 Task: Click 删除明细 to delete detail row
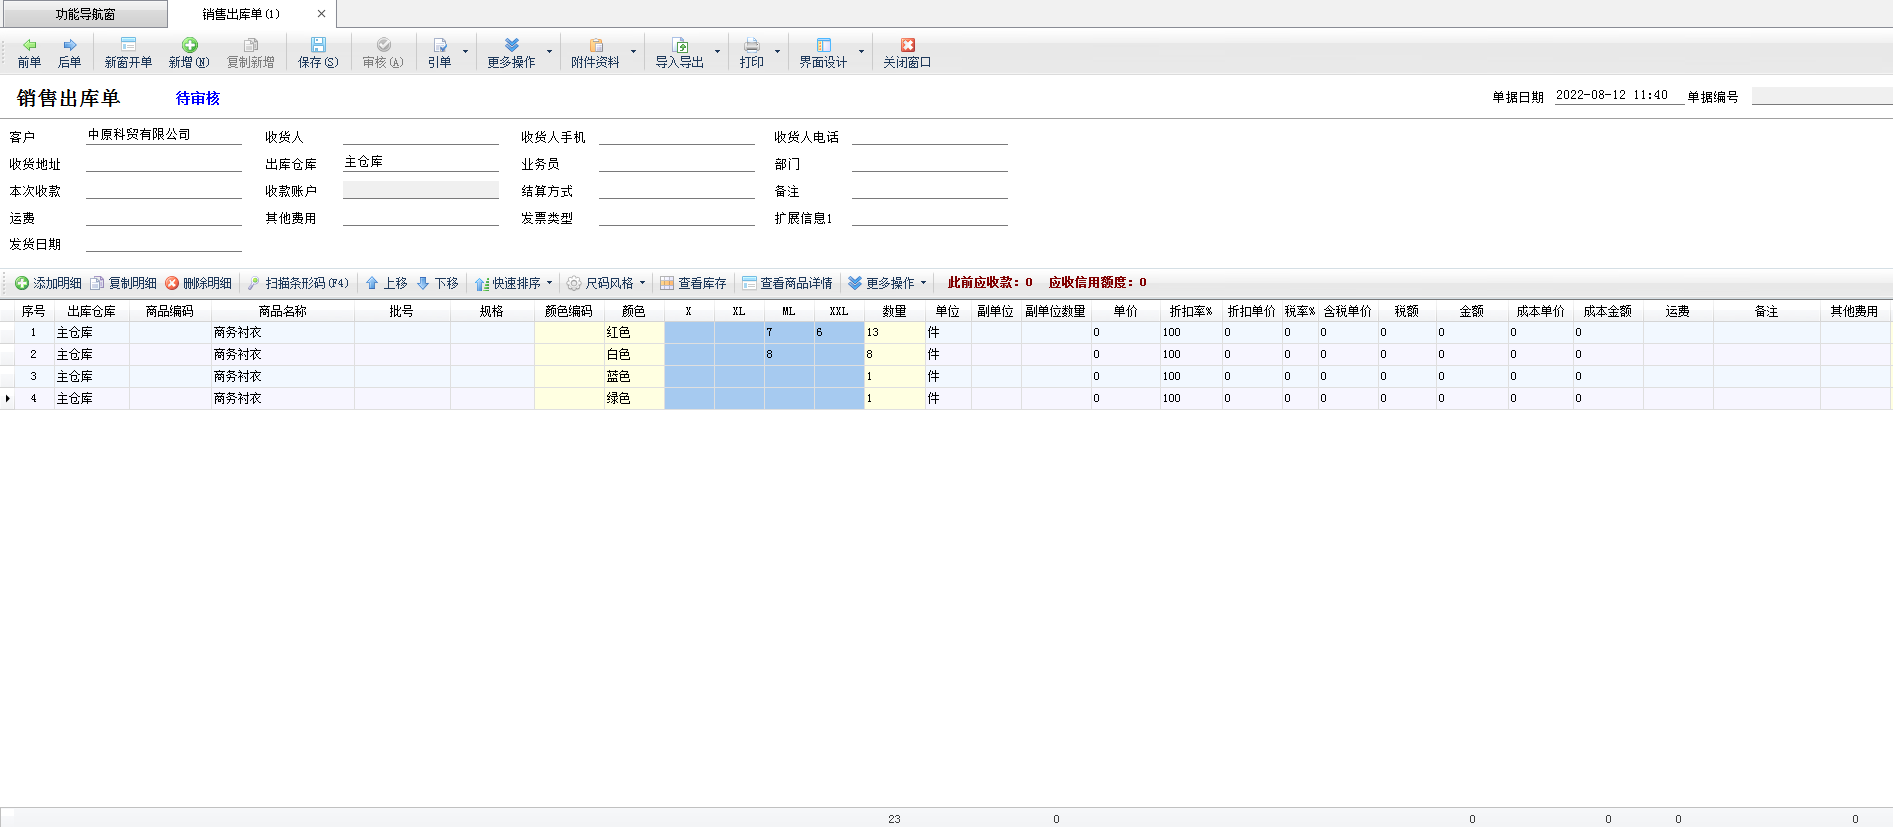pos(198,283)
